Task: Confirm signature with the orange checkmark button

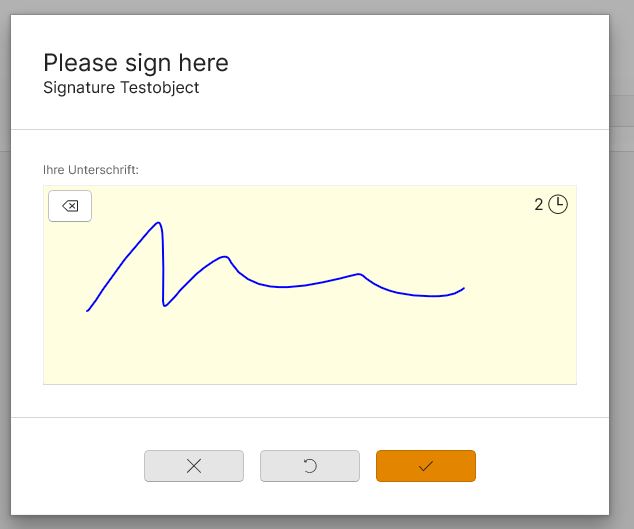Action: click(x=425, y=466)
